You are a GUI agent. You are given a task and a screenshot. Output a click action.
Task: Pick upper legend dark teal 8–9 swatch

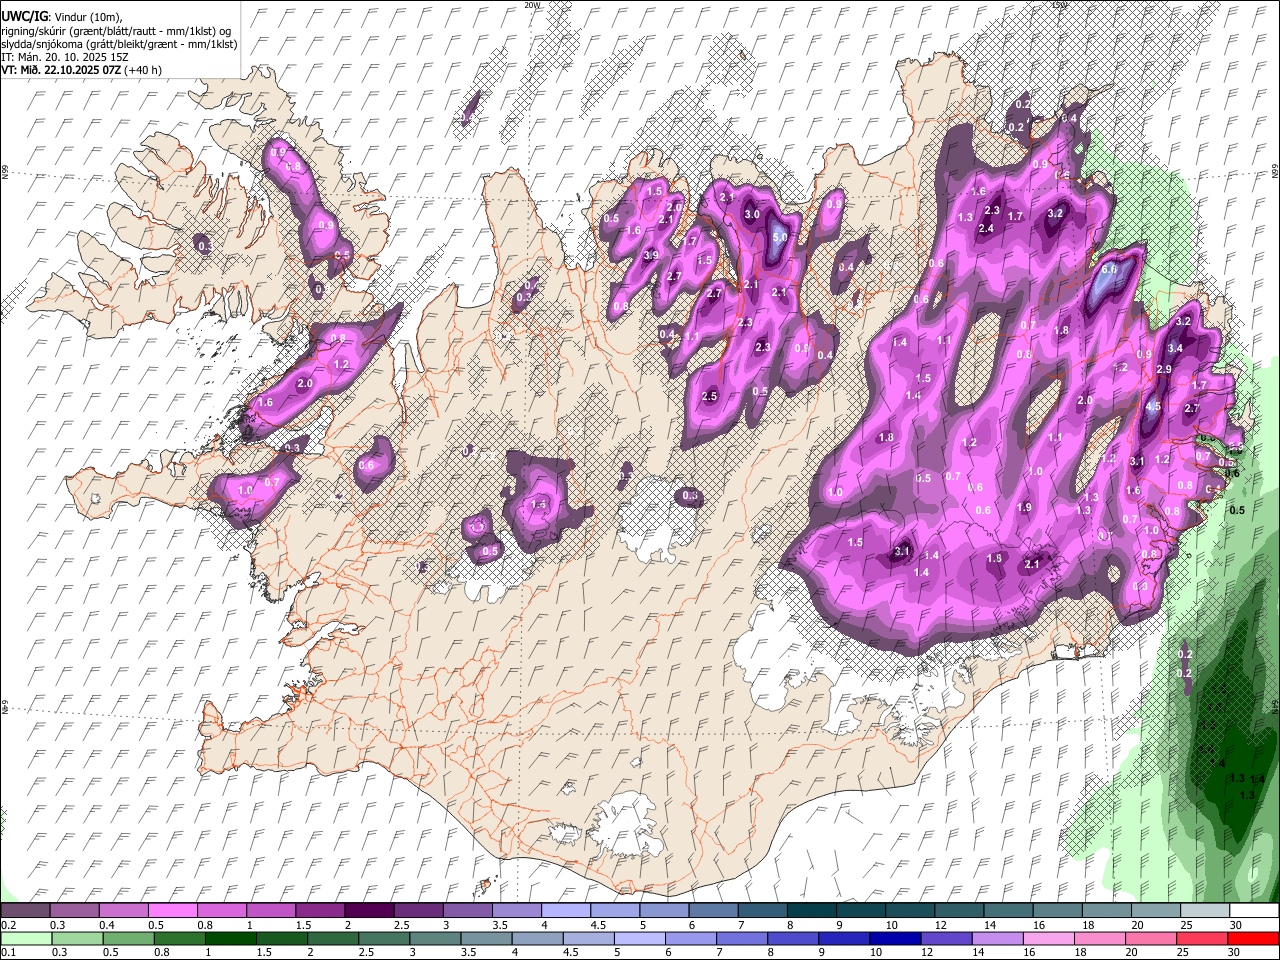point(811,911)
